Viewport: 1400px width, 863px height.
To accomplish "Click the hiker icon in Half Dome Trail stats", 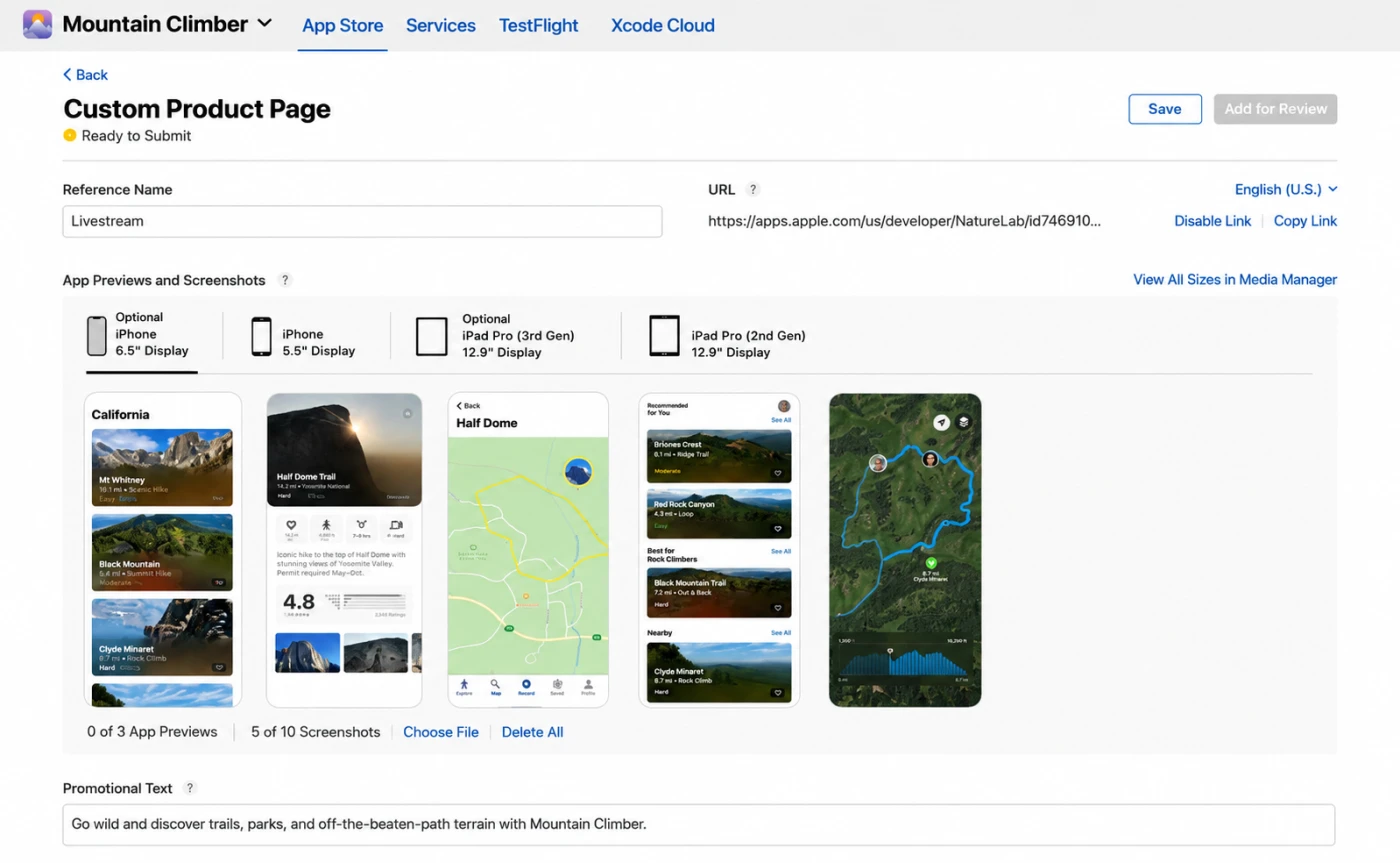I will click(326, 524).
